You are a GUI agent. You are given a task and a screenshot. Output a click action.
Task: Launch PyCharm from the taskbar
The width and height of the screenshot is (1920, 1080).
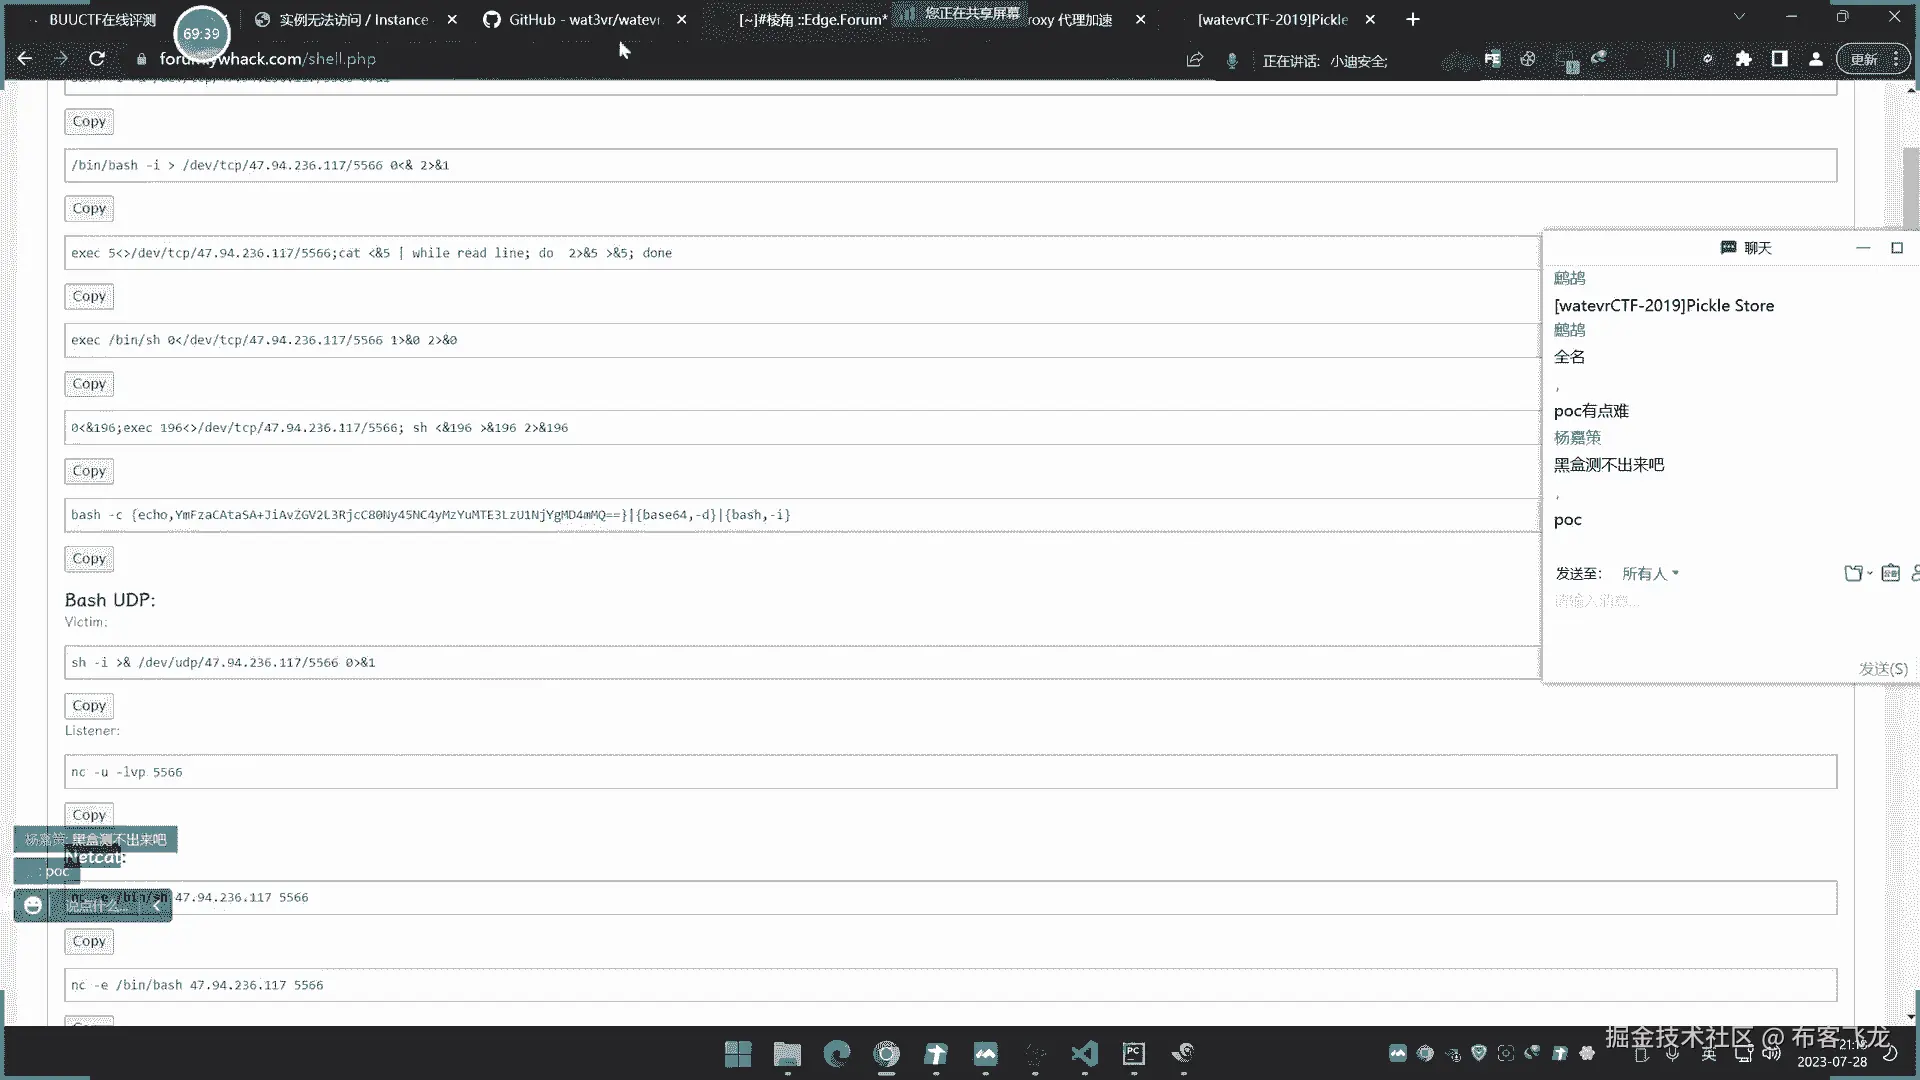[1134, 1053]
